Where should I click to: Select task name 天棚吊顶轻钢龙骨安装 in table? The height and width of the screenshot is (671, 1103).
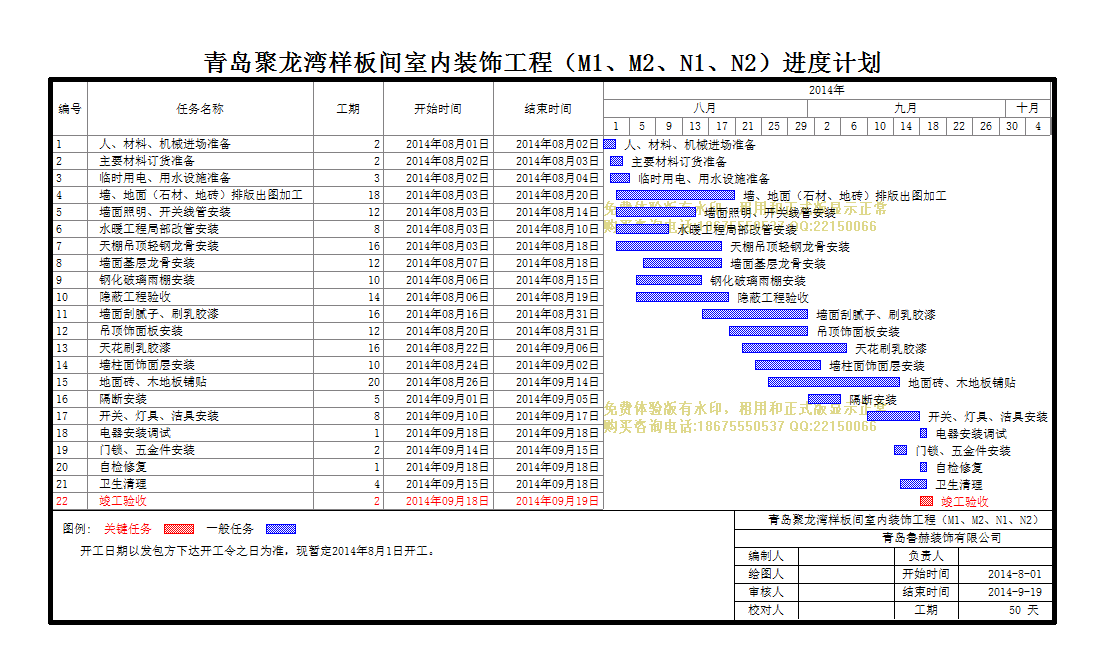click(159, 245)
